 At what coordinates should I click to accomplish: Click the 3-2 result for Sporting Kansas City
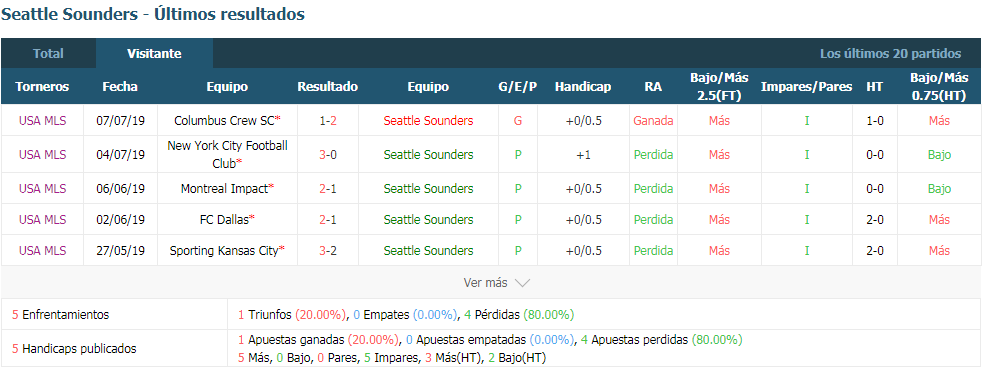click(x=328, y=251)
